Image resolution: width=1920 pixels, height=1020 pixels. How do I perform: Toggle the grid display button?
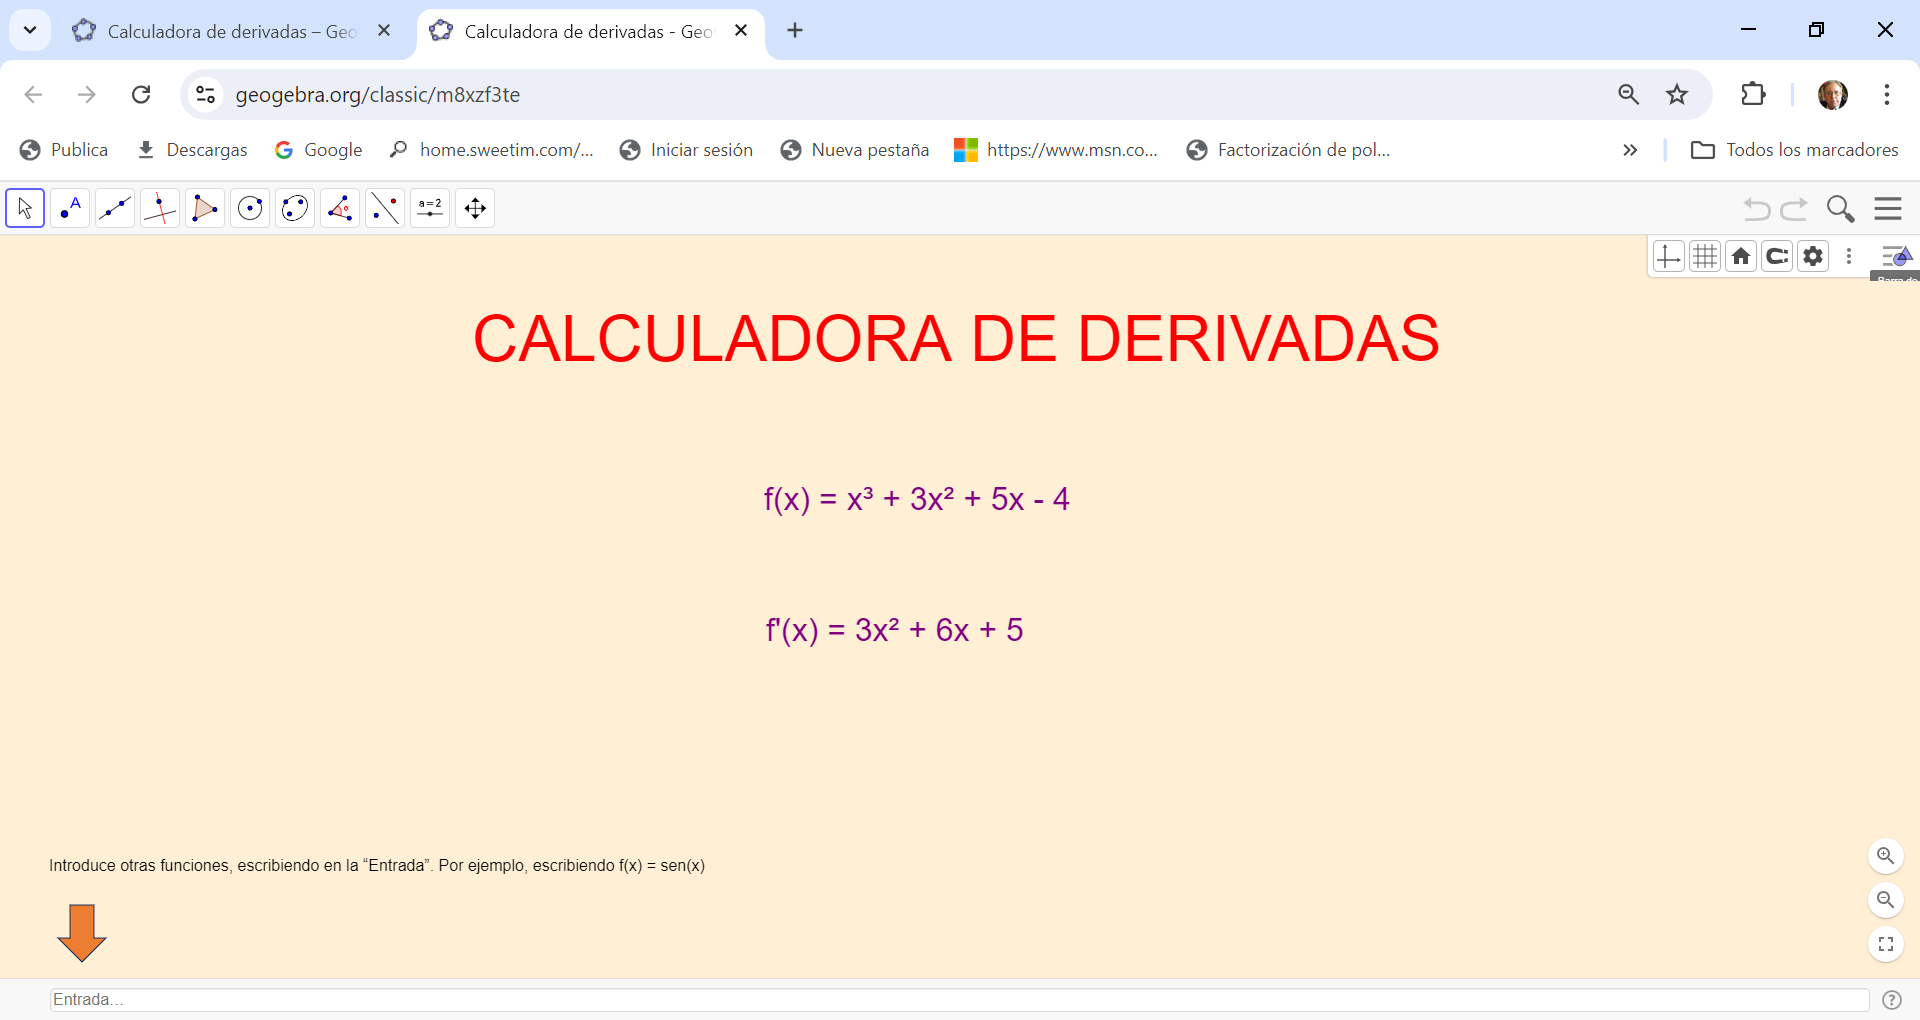coord(1704,257)
